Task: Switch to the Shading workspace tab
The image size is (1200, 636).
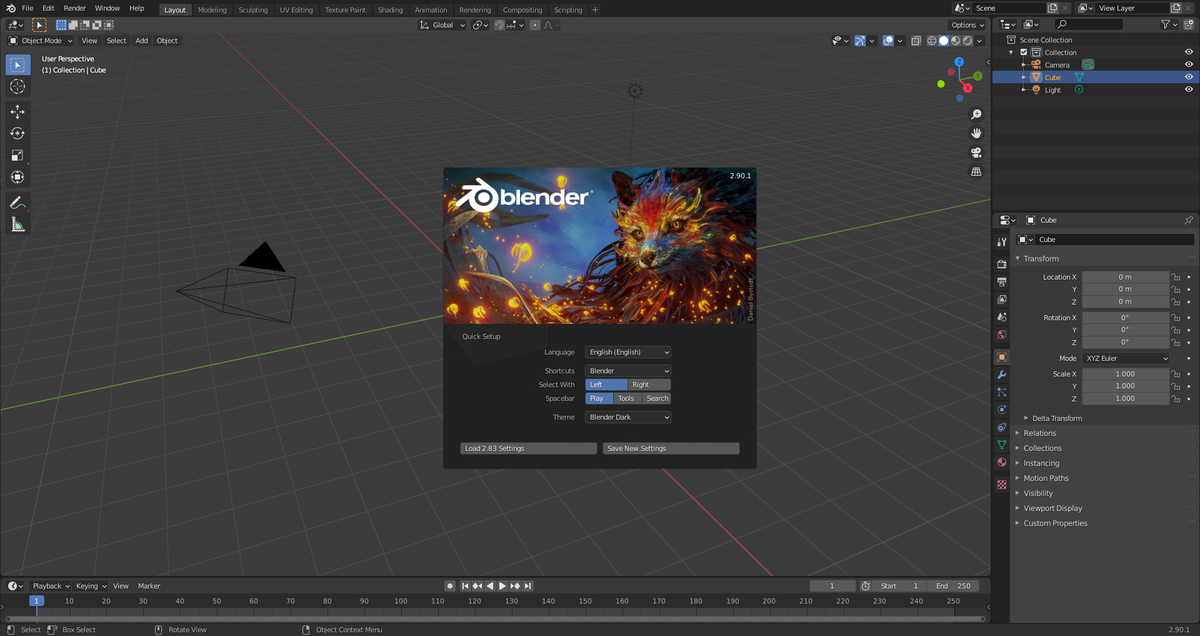Action: tap(390, 10)
